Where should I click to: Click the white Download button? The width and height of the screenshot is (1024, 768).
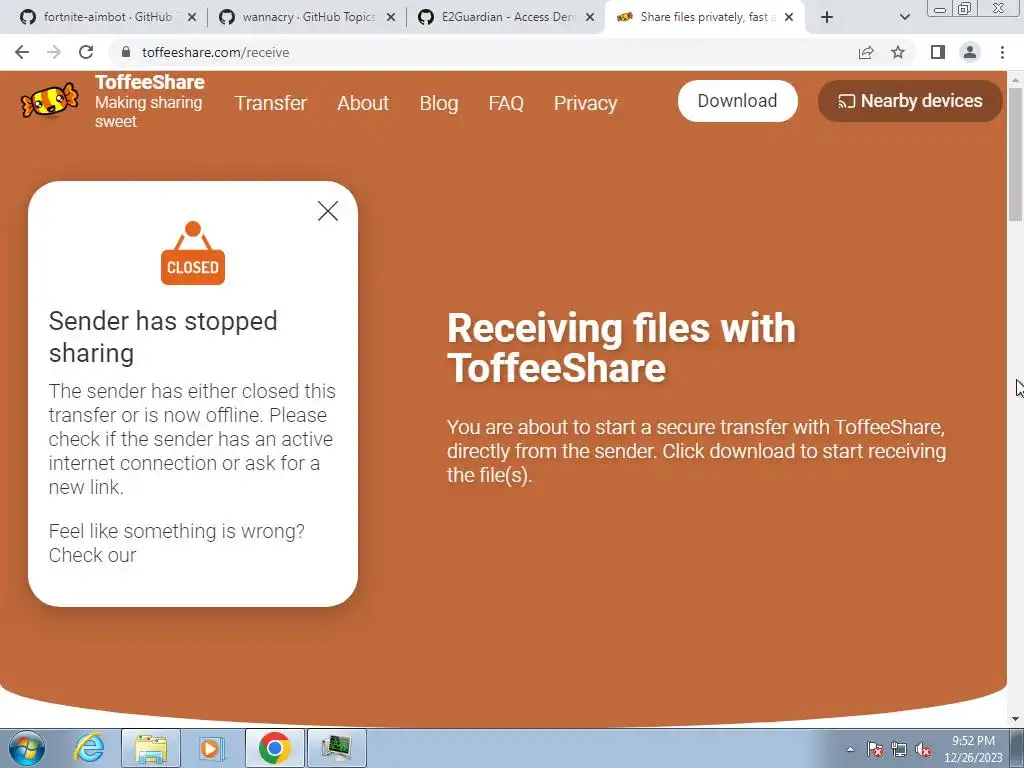(x=737, y=101)
